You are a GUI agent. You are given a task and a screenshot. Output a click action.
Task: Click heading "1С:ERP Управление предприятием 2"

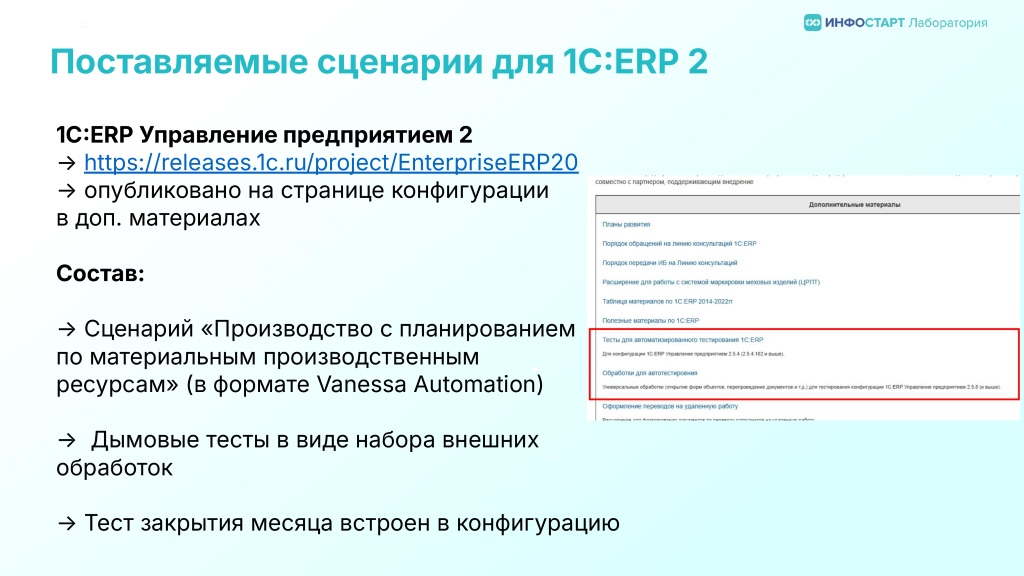coord(264,135)
